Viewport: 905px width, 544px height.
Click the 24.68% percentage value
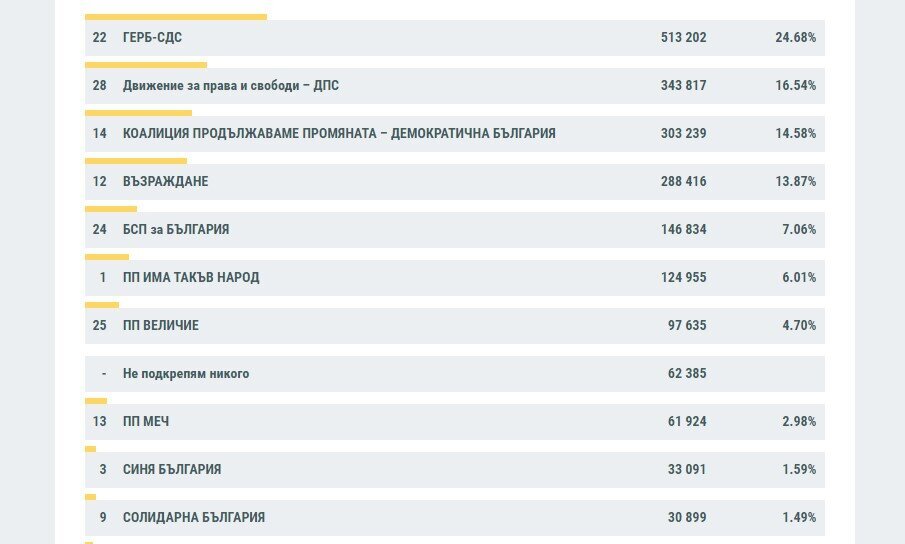tap(795, 37)
